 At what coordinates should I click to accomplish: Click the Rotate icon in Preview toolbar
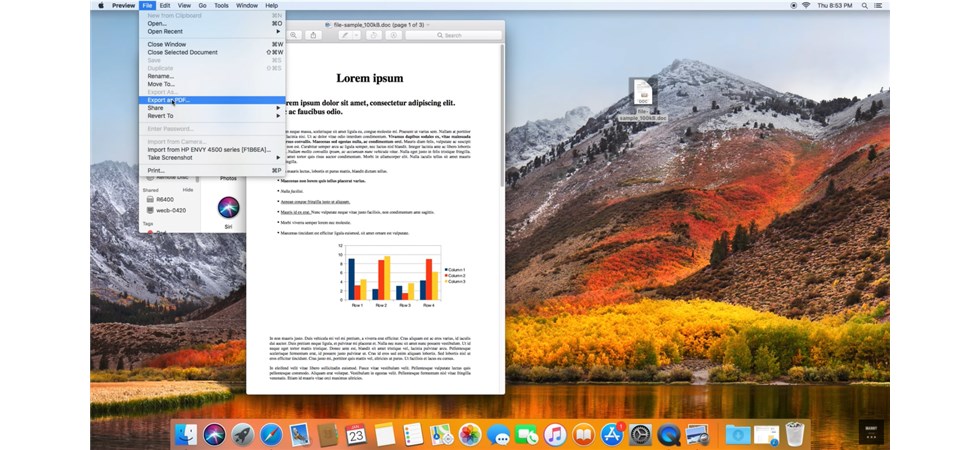click(x=376, y=35)
